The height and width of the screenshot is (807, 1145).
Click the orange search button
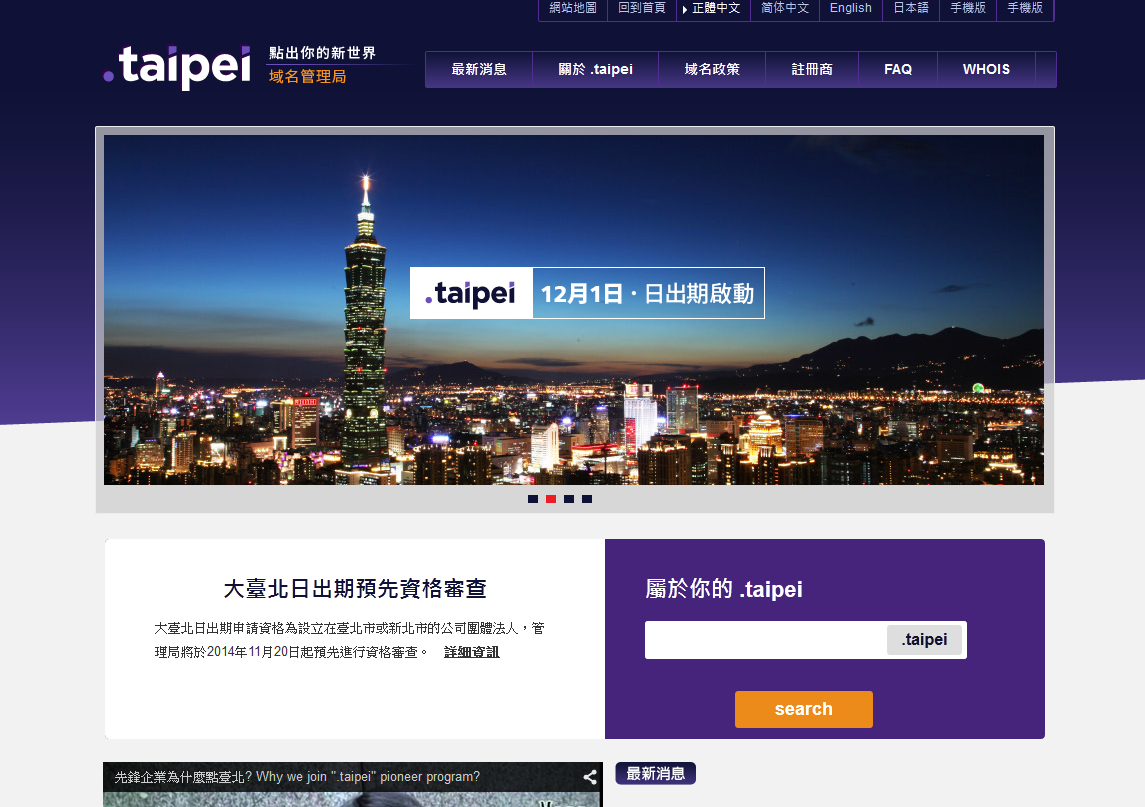pos(803,709)
